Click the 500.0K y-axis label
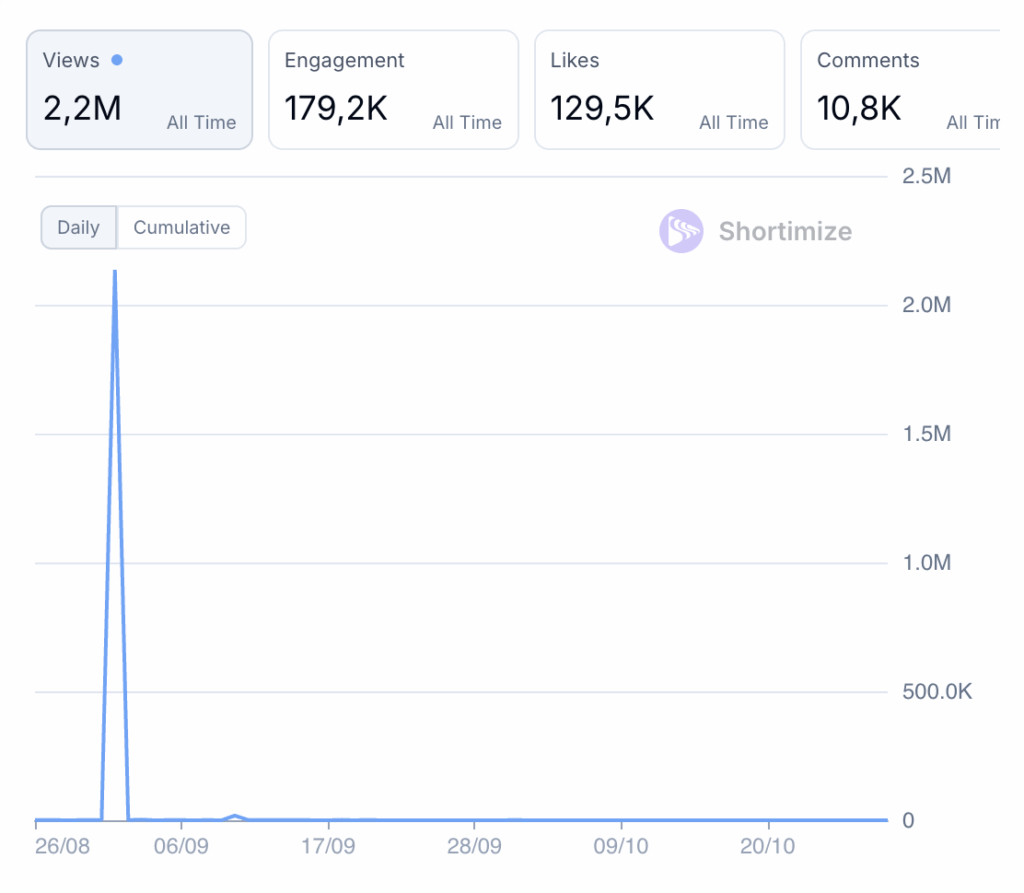Image resolution: width=1024 pixels, height=893 pixels. pyautogui.click(x=937, y=692)
